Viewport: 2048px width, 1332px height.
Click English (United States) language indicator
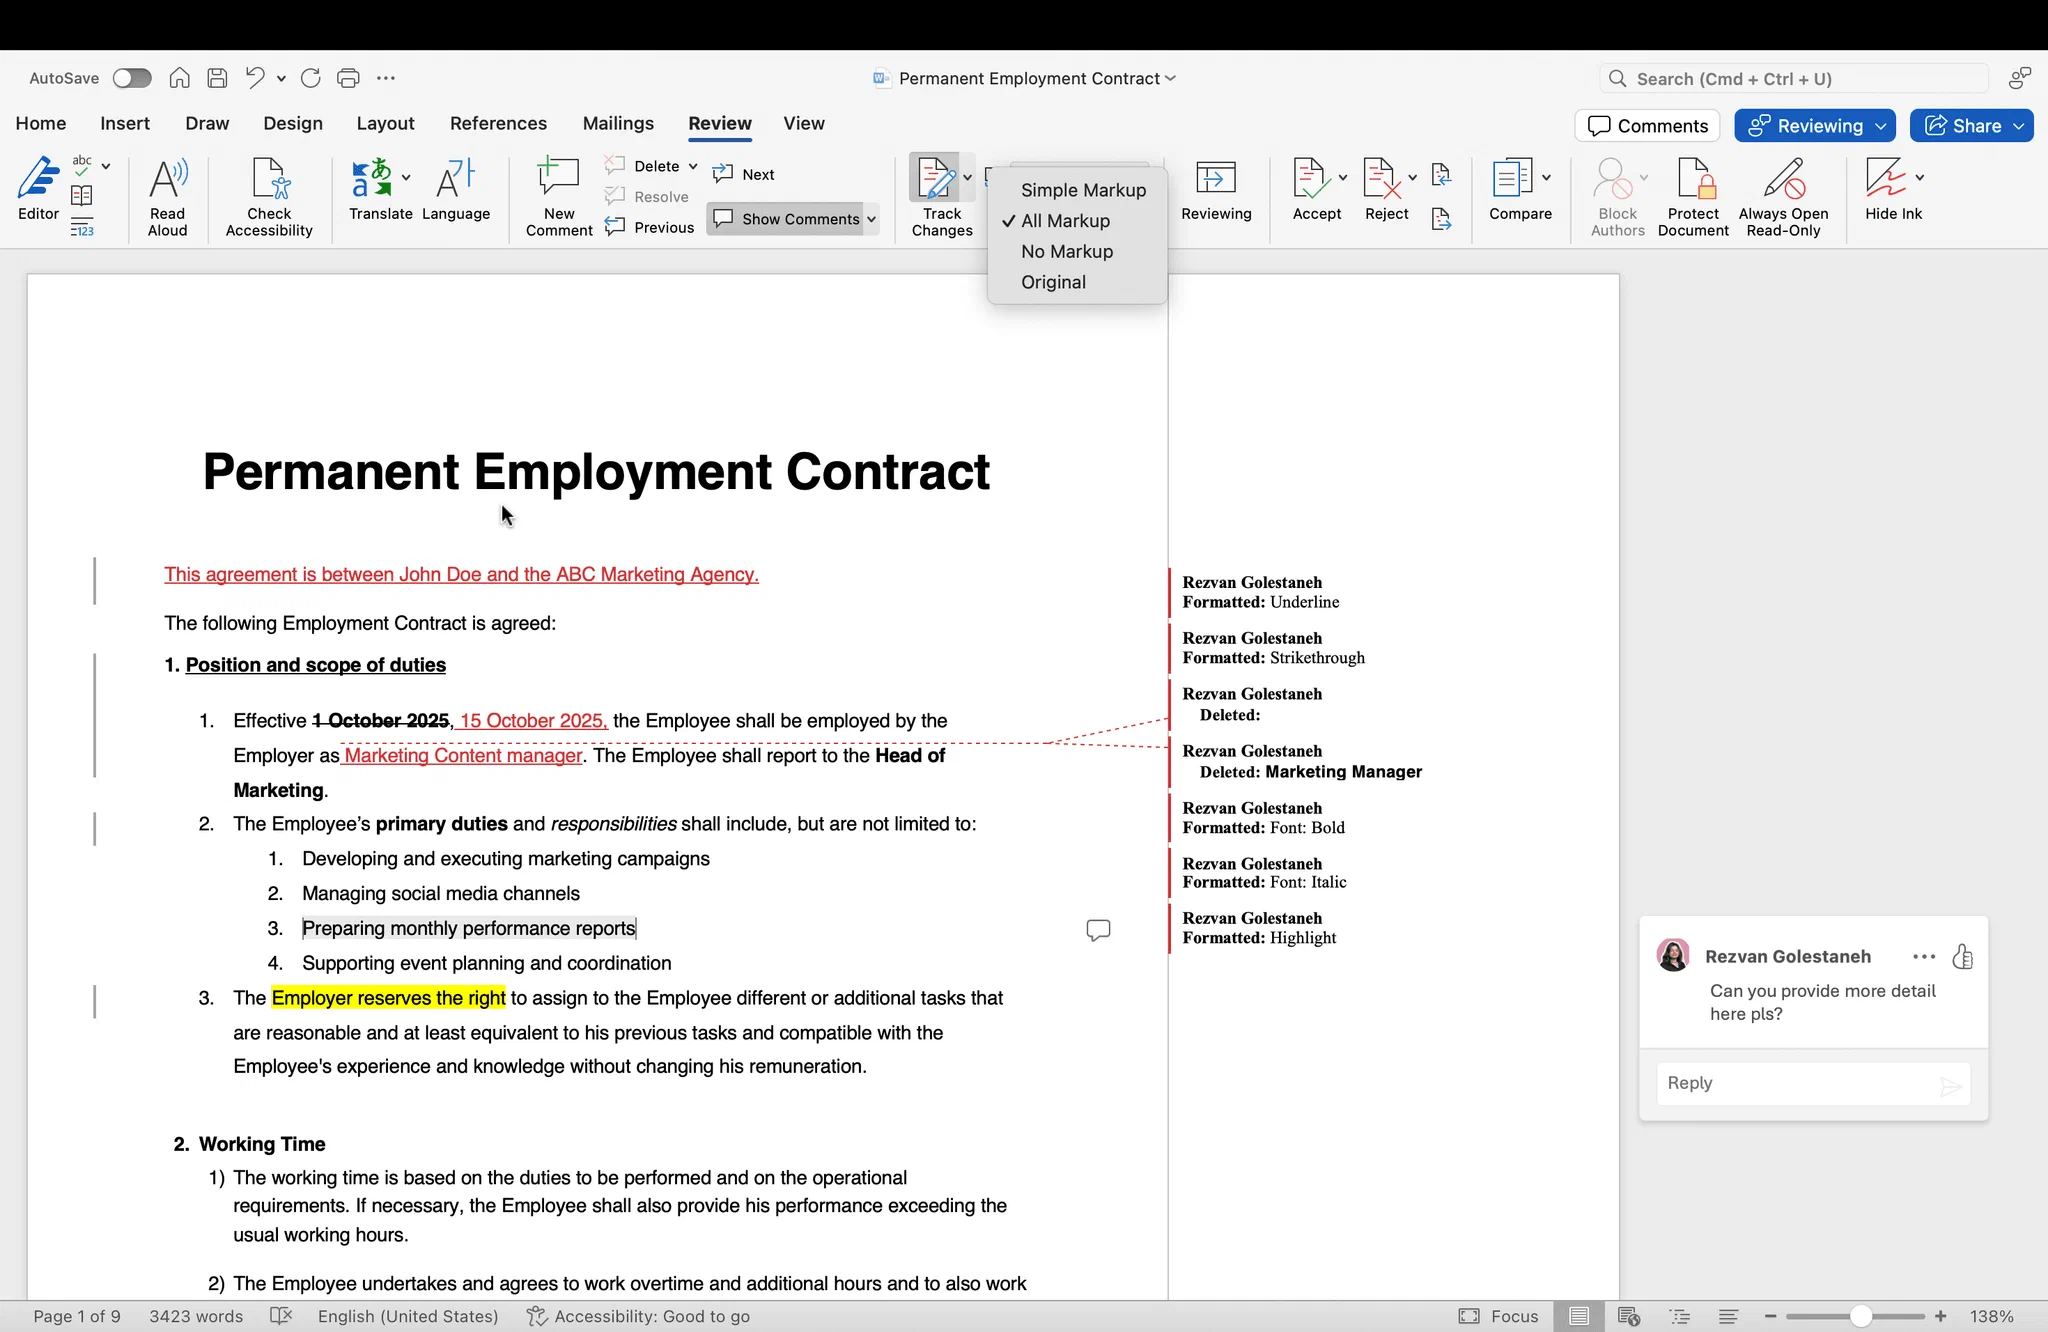(408, 1316)
